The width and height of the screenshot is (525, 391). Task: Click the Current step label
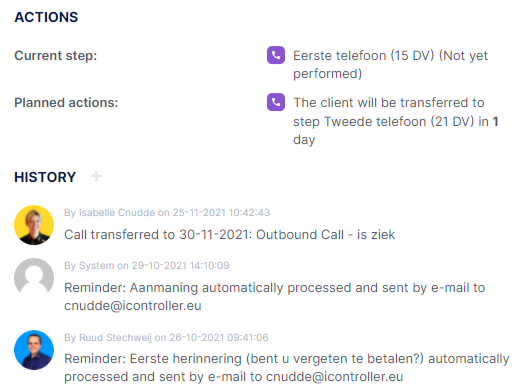(x=56, y=56)
